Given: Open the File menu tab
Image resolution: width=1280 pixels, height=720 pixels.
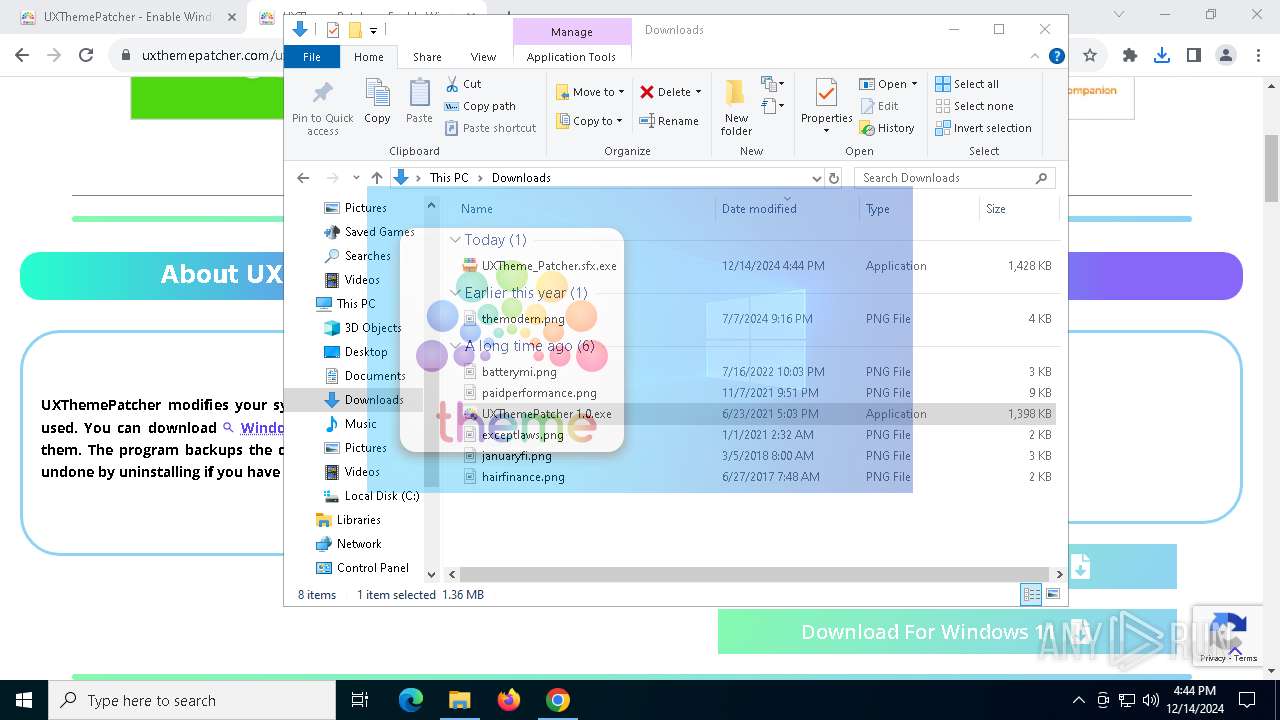Looking at the screenshot, I should pos(312,57).
